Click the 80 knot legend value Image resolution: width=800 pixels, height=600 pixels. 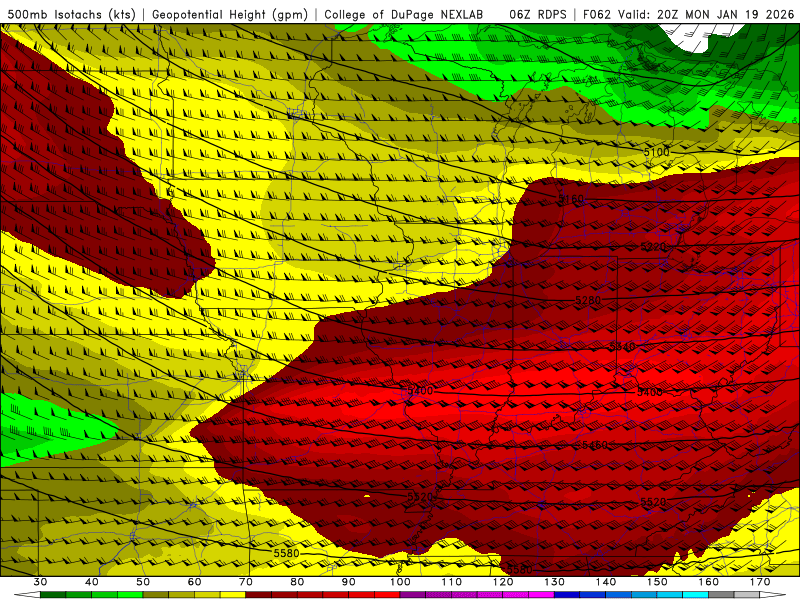pos(297,582)
